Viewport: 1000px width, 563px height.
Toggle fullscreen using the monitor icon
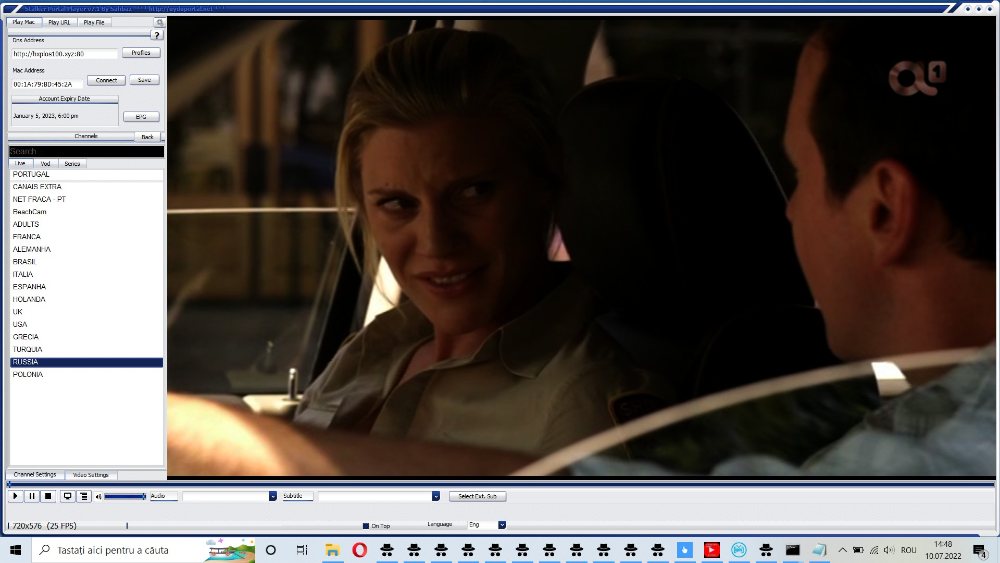tap(67, 496)
